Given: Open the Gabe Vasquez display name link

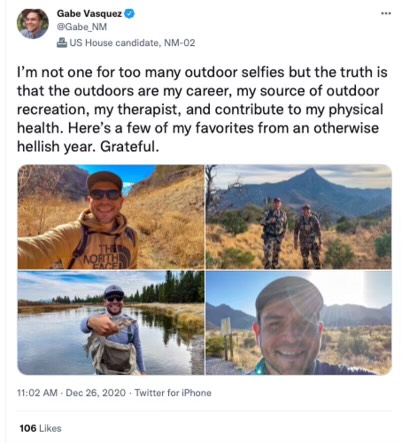Looking at the screenshot, I should [x=89, y=13].
